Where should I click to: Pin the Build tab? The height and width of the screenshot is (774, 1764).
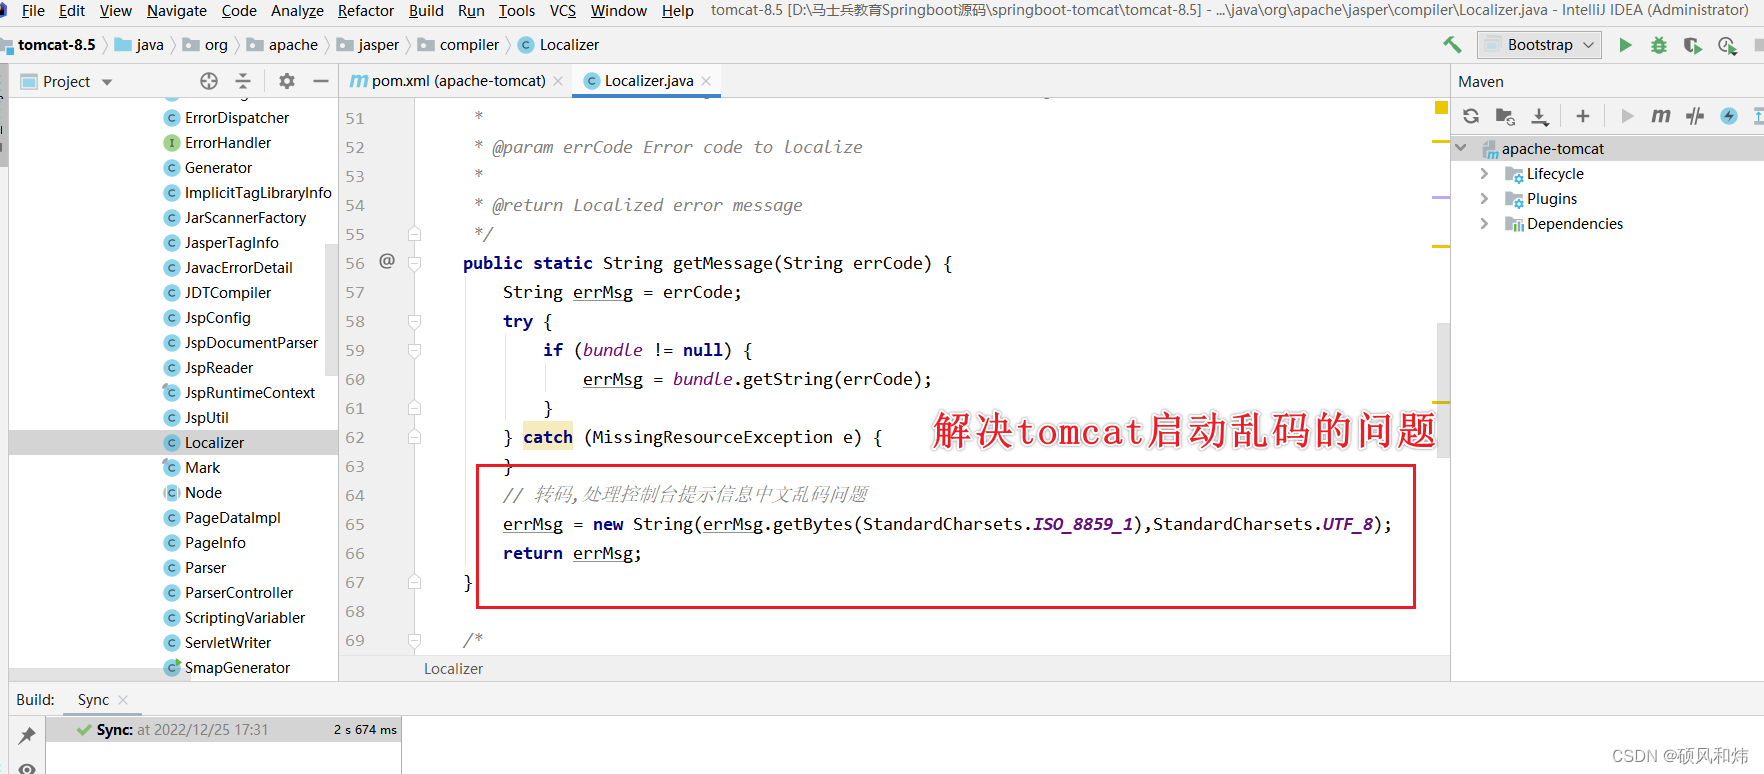[x=27, y=735]
